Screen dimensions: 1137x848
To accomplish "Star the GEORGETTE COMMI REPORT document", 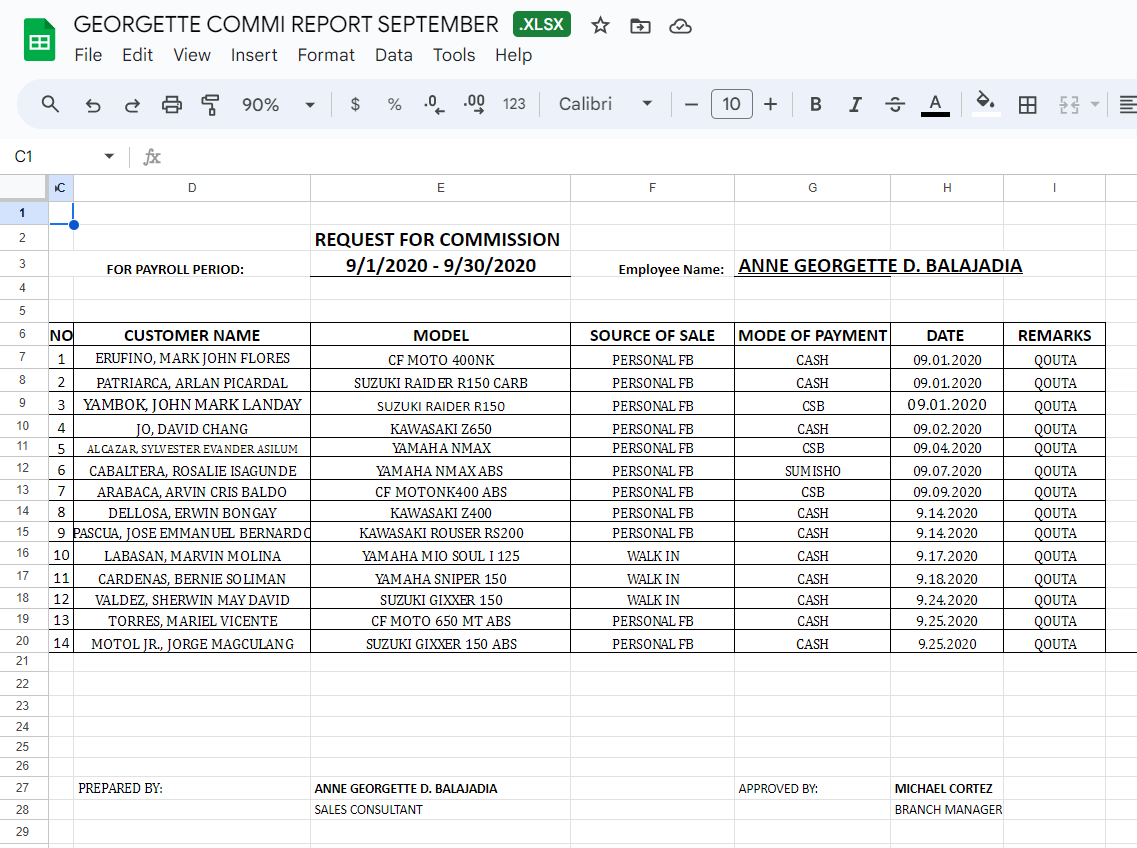I will (x=600, y=26).
